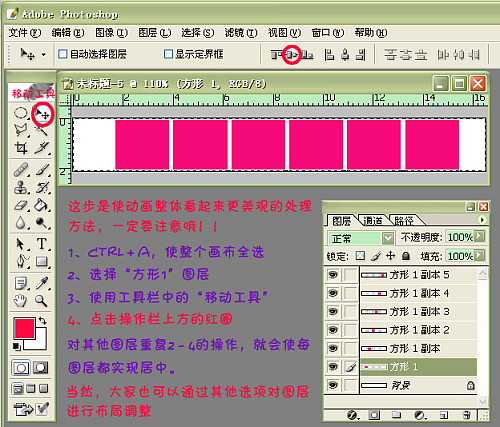
Task: Click the red foreground color swatch
Action: (x=24, y=328)
